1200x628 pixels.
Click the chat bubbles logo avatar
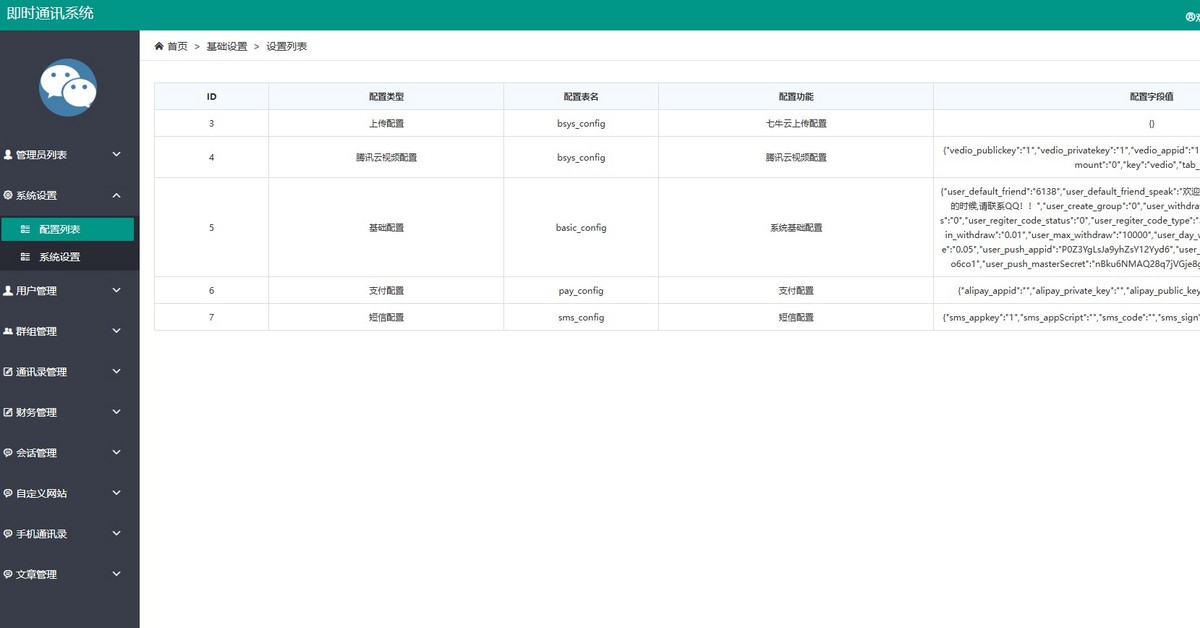(x=68, y=88)
